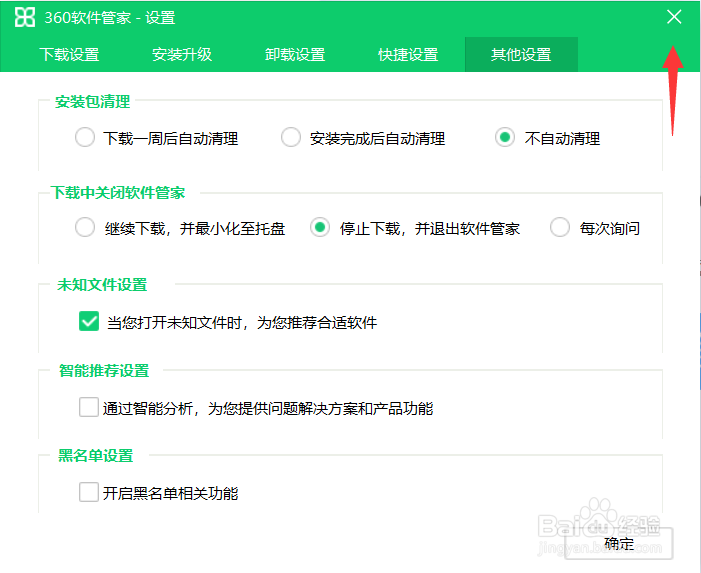This screenshot has height=573, width=701.
Task: Click the 未知文件设置 section heading
Action: coord(102,285)
